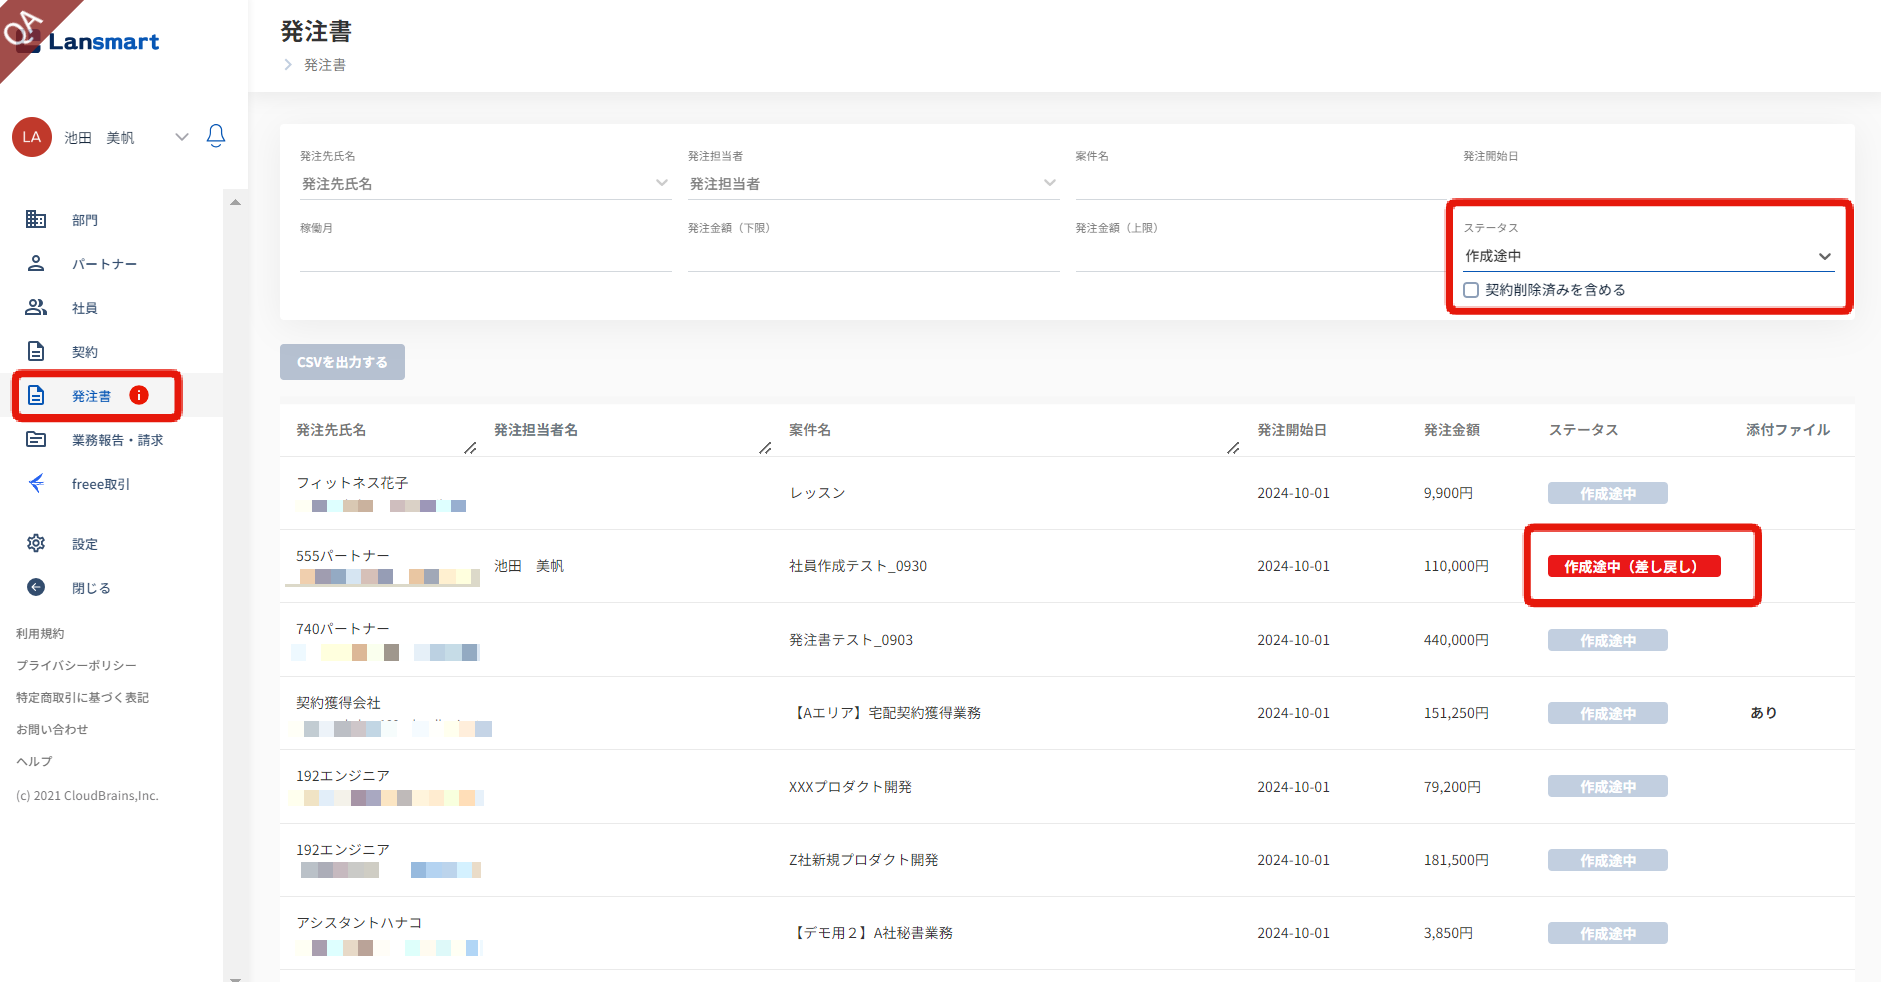Click the 社員 people icon

[x=36, y=307]
